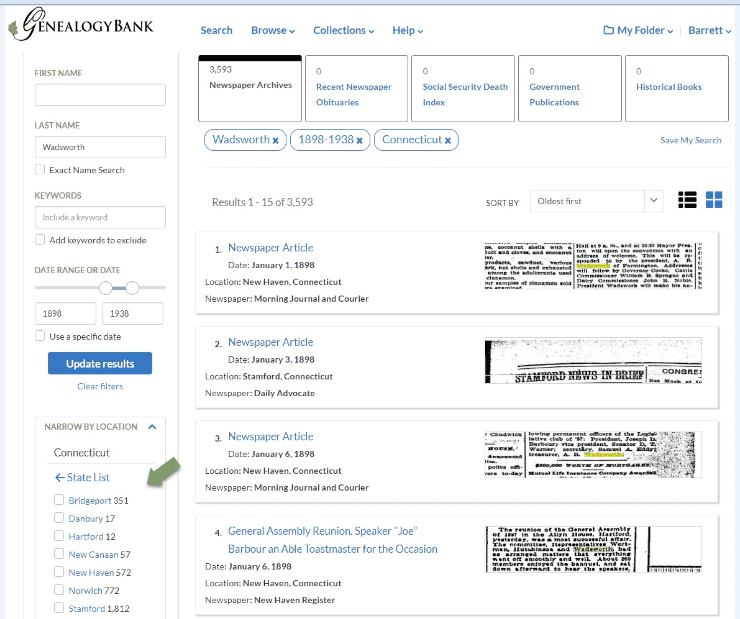This screenshot has width=740, height=619.
Task: Click the New Canaan location link
Action: point(93,554)
